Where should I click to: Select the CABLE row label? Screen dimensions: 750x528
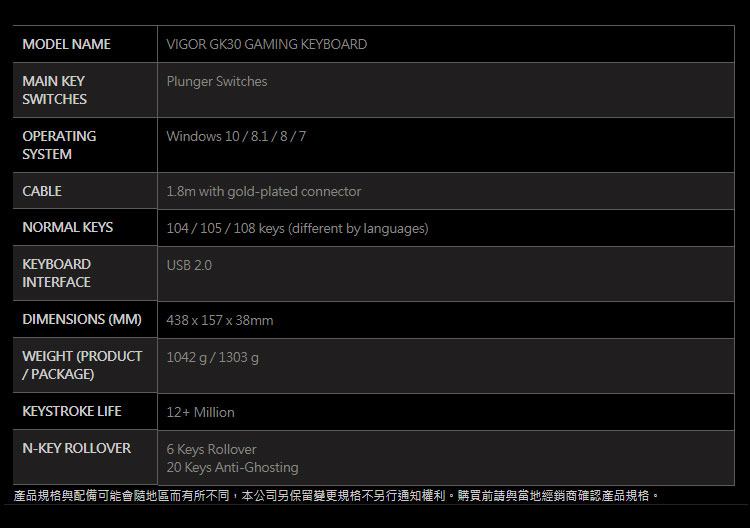tap(42, 191)
